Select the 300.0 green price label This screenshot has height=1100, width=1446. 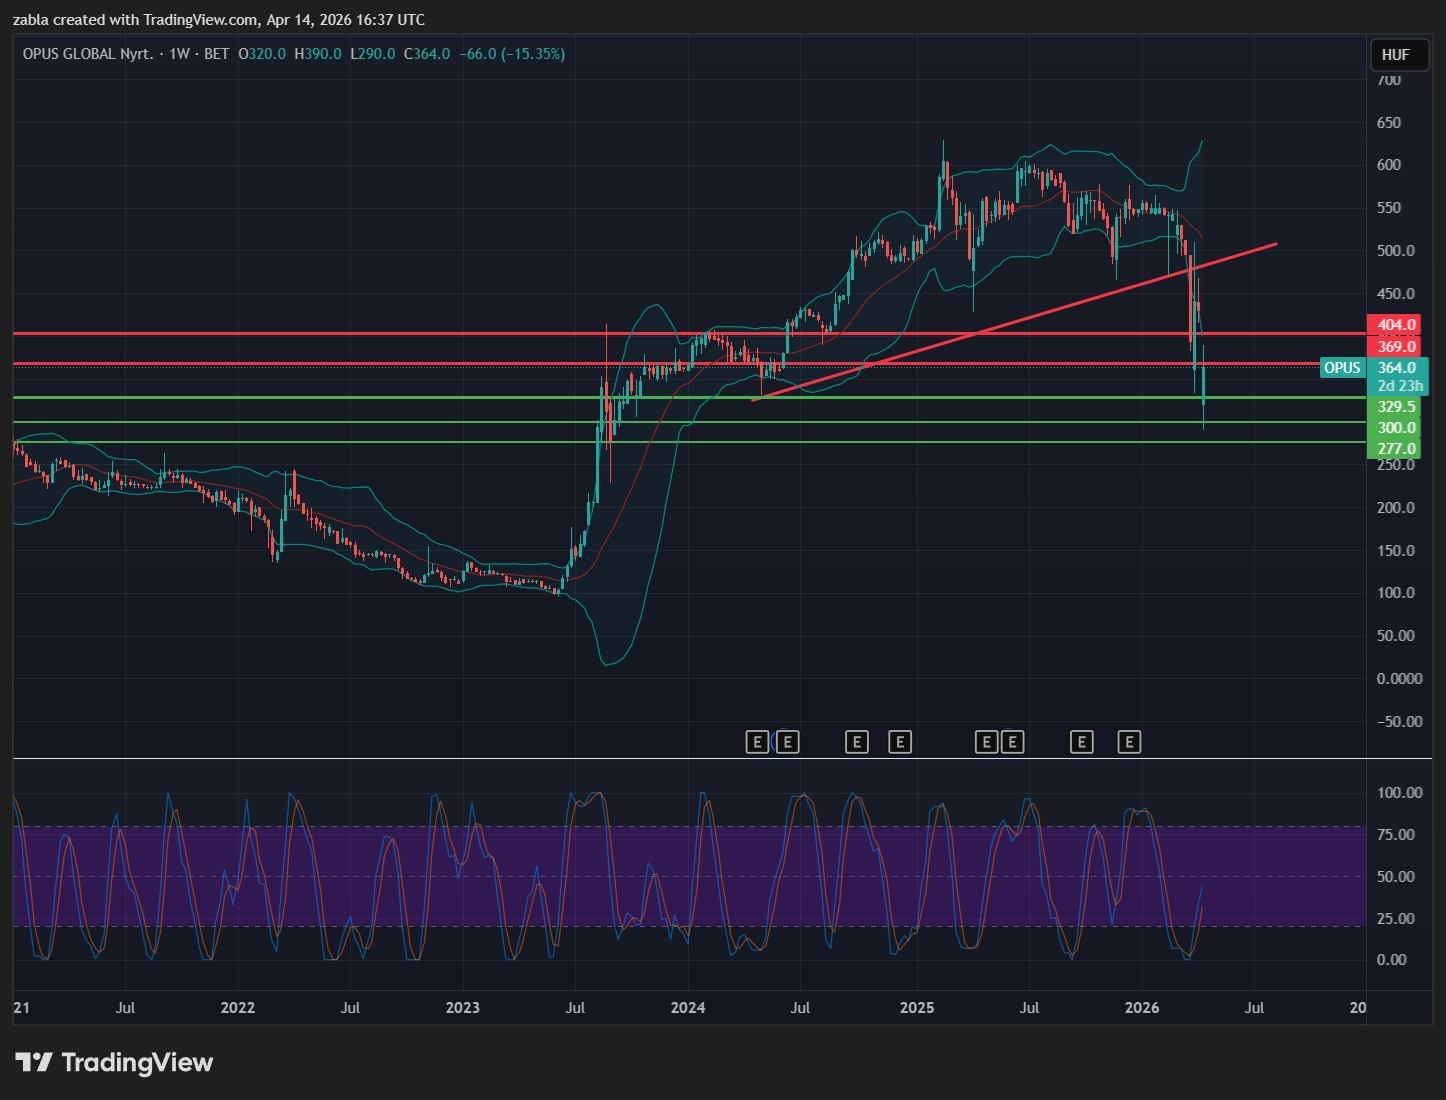click(x=1396, y=428)
